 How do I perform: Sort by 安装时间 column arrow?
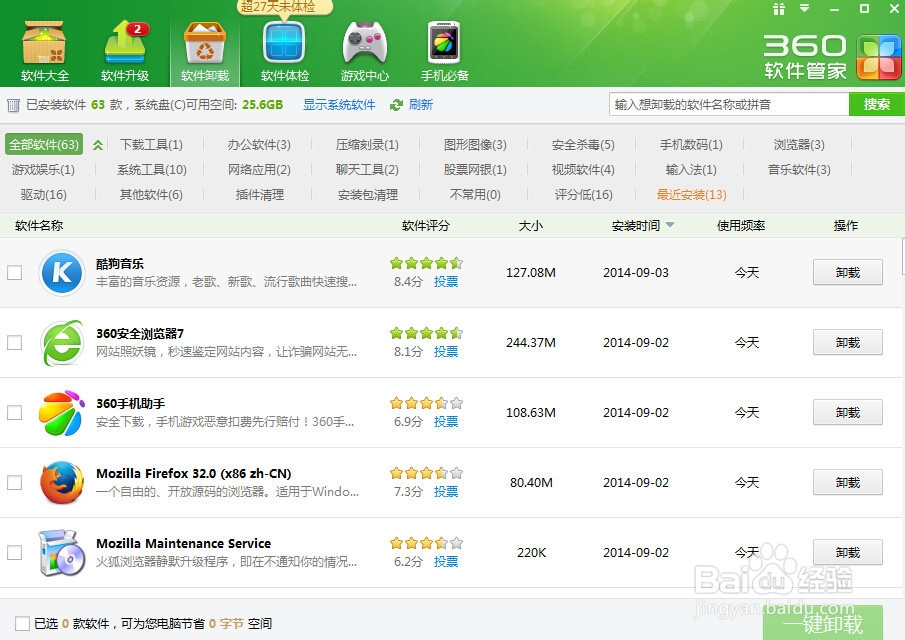pos(670,224)
